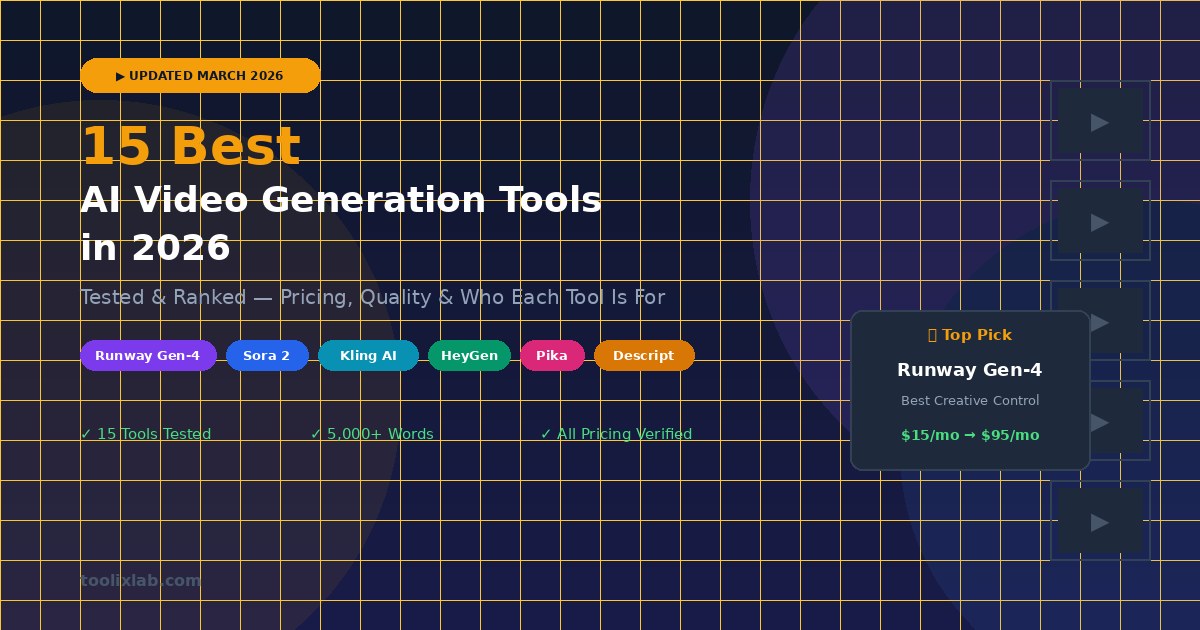Click the Descript button
The image size is (1200, 630).
(644, 355)
